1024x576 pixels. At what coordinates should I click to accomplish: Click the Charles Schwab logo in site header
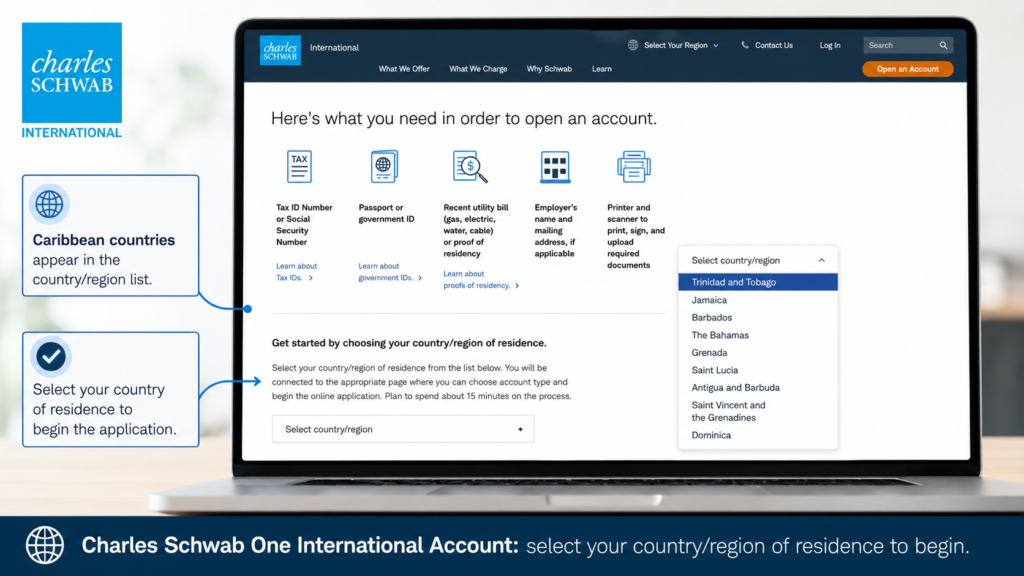(280, 50)
